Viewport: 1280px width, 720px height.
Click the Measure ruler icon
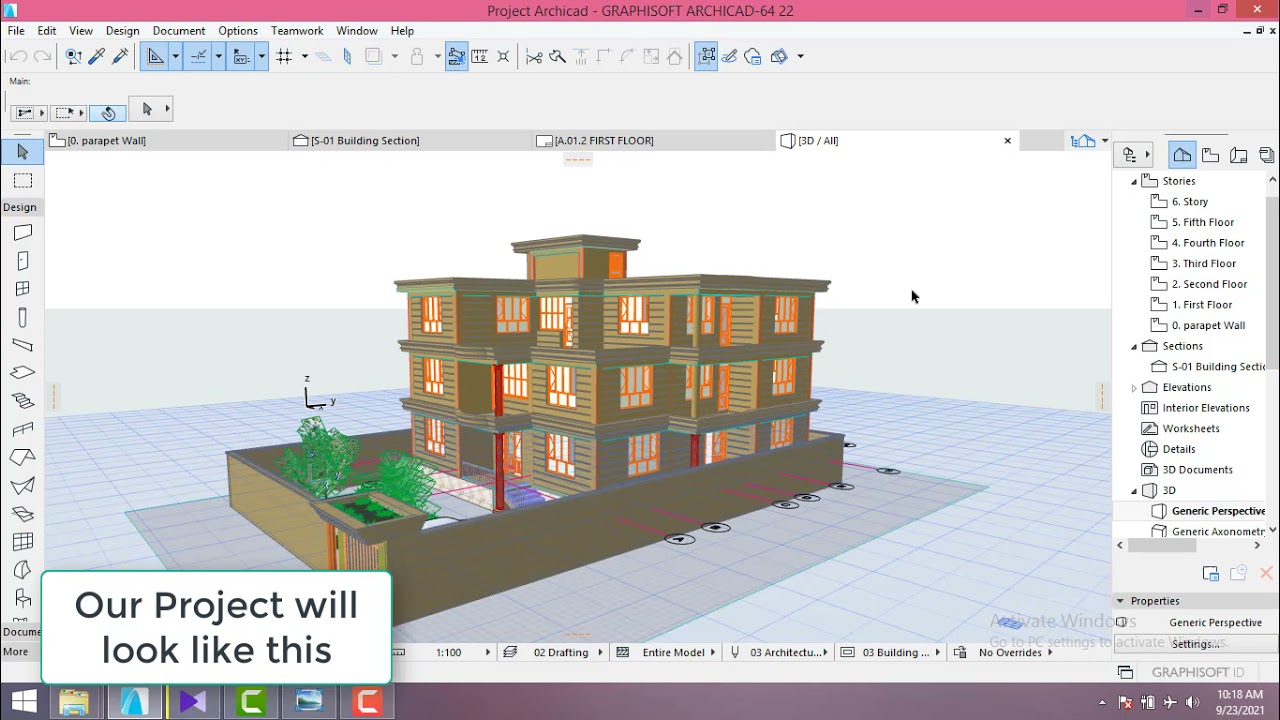tap(479, 56)
